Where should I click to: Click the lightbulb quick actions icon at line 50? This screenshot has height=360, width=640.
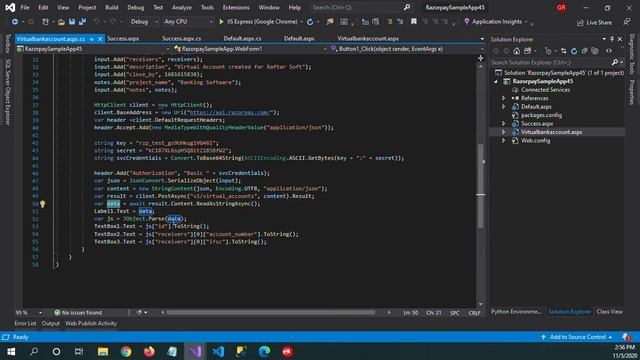point(42,204)
